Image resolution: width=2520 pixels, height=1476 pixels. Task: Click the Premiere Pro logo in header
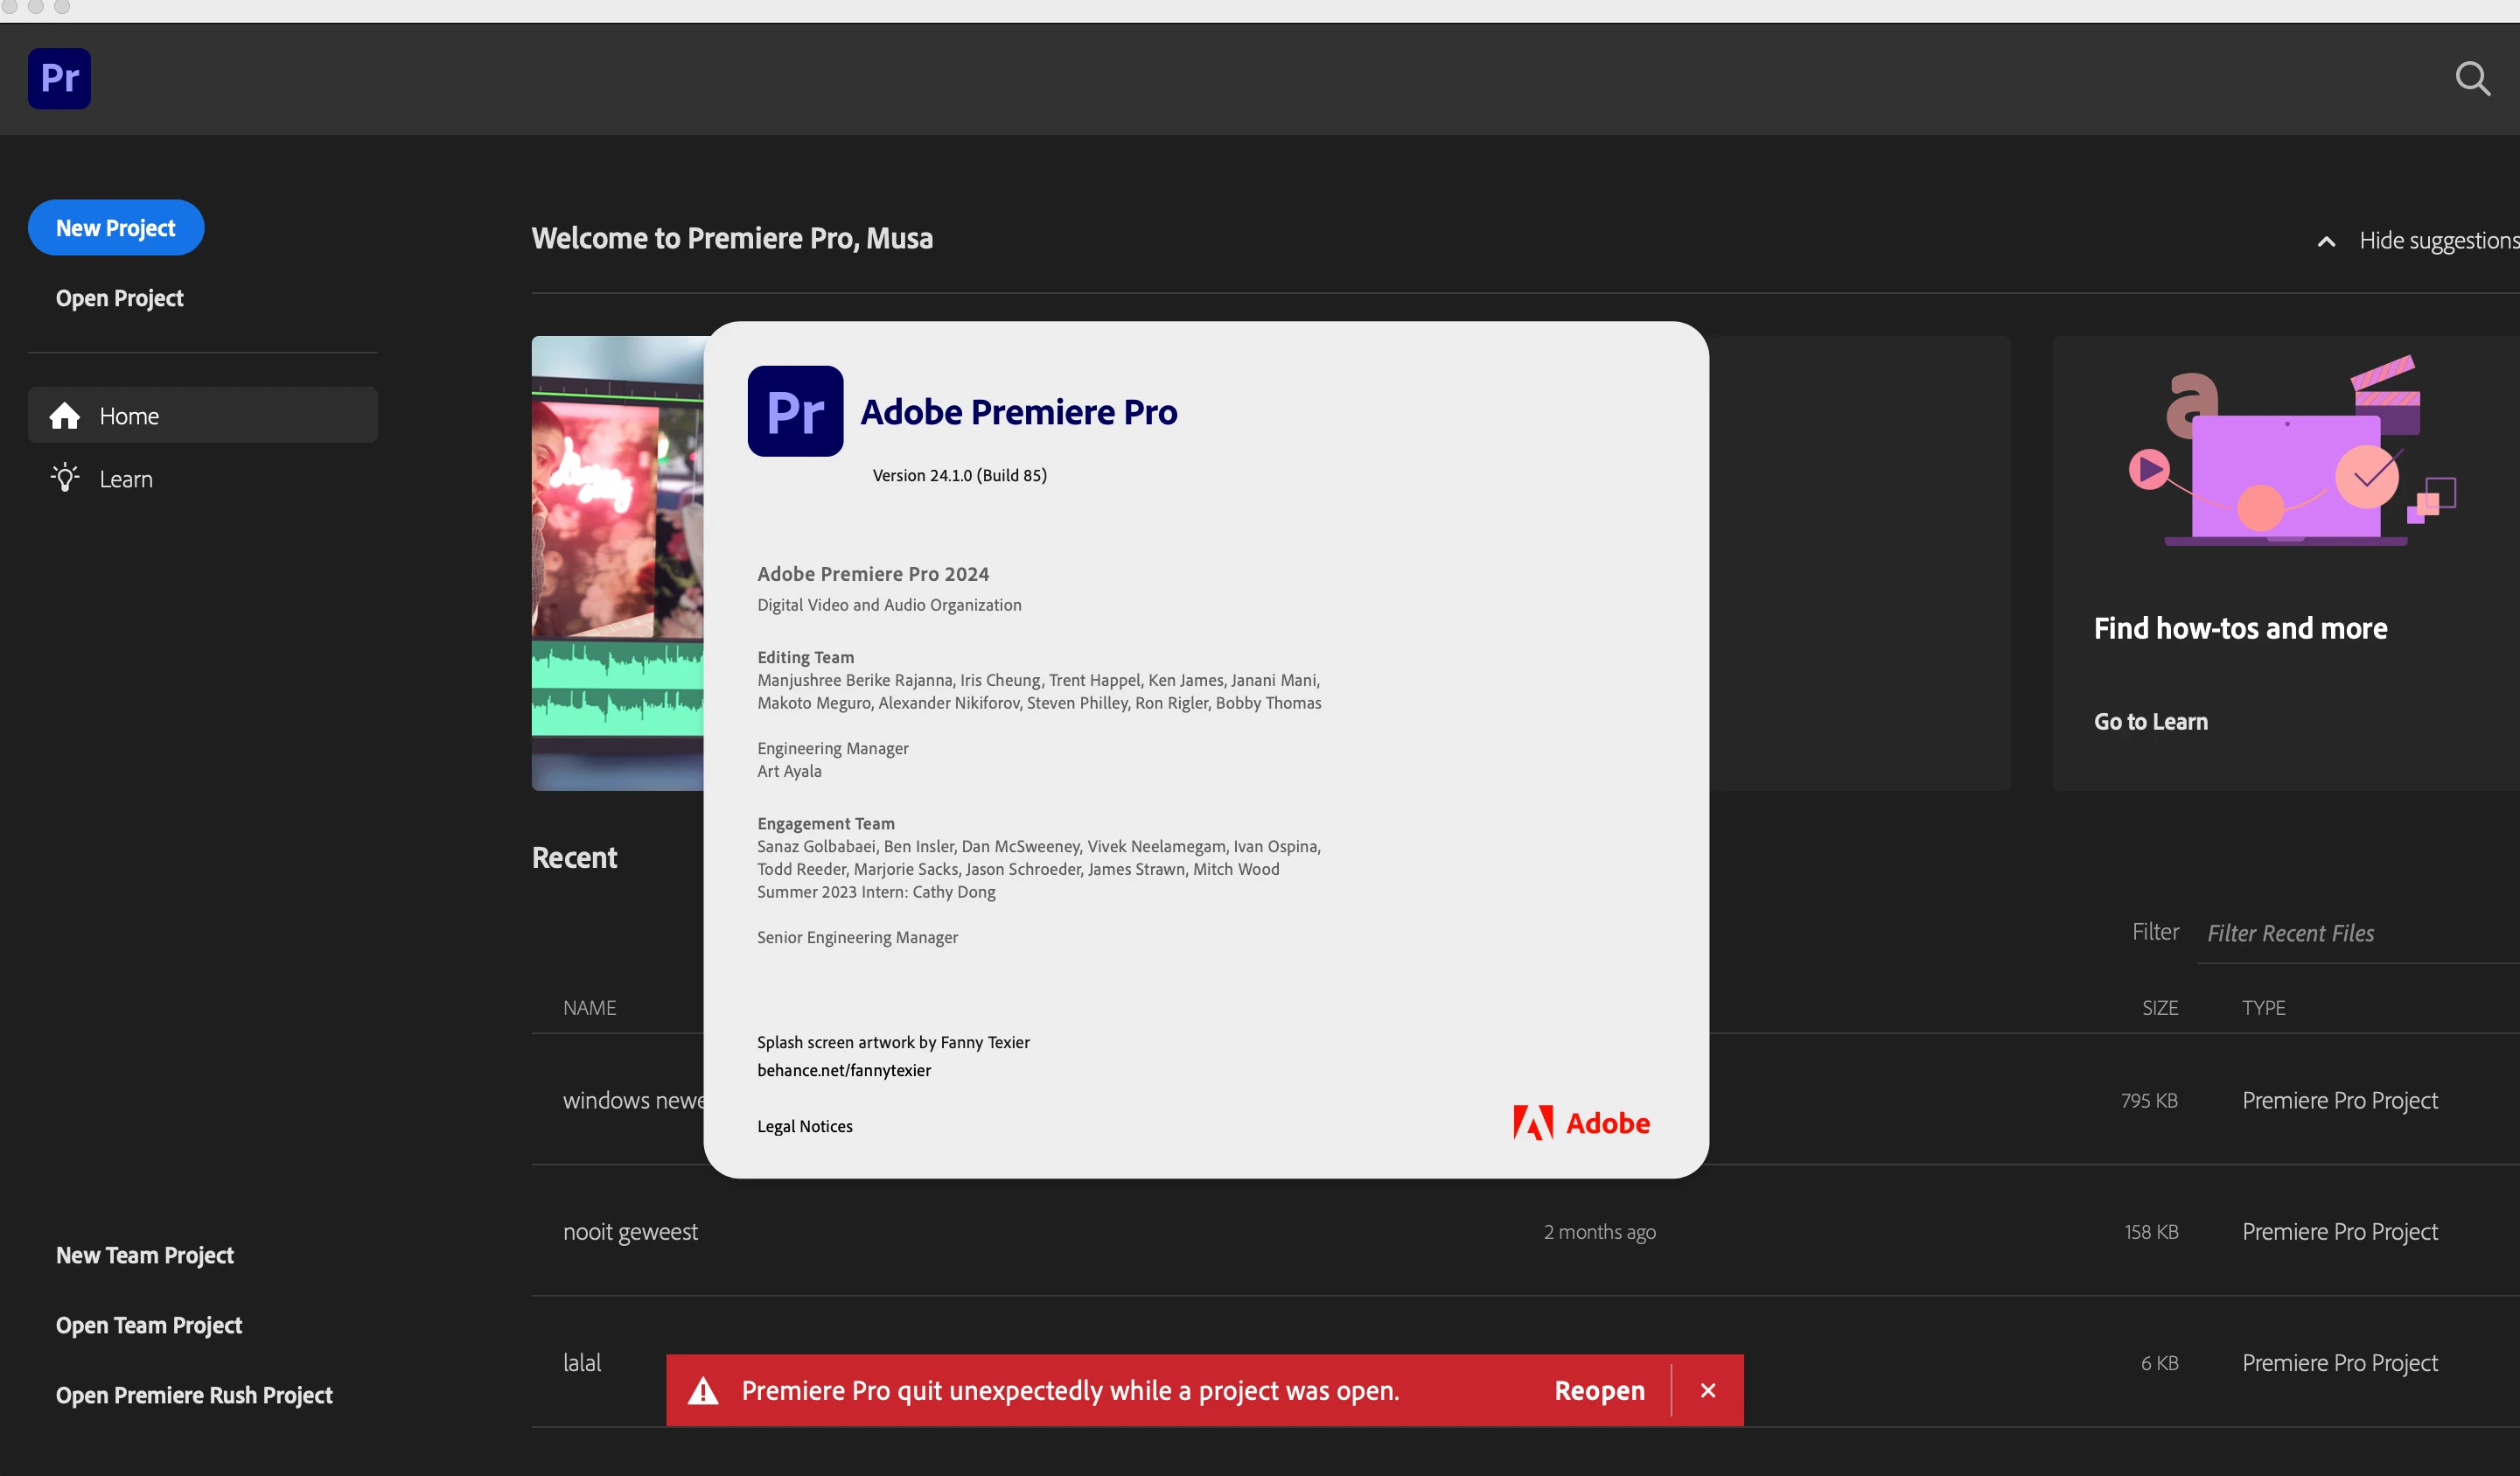pyautogui.click(x=59, y=78)
